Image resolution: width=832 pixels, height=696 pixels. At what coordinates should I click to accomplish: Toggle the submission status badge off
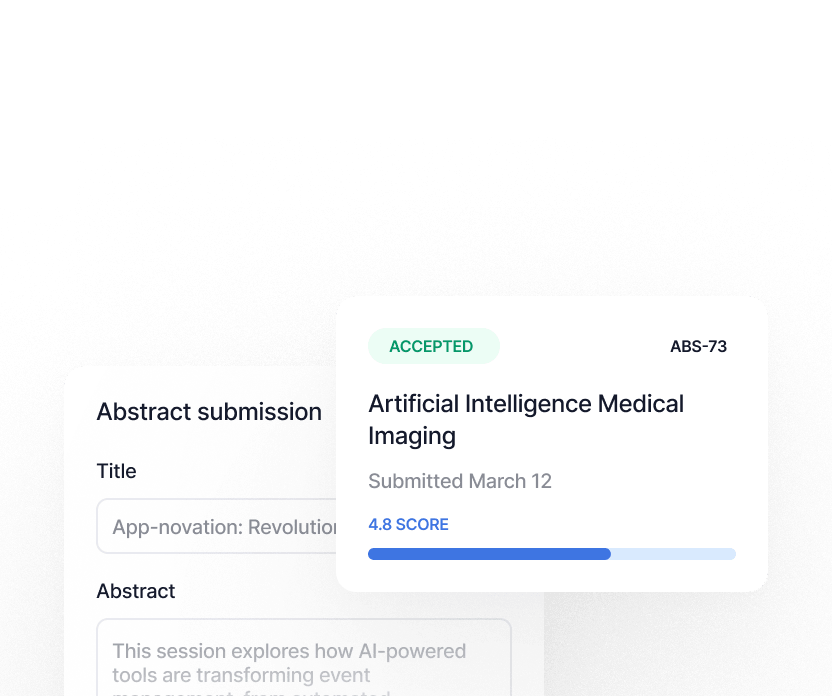pyautogui.click(x=433, y=345)
